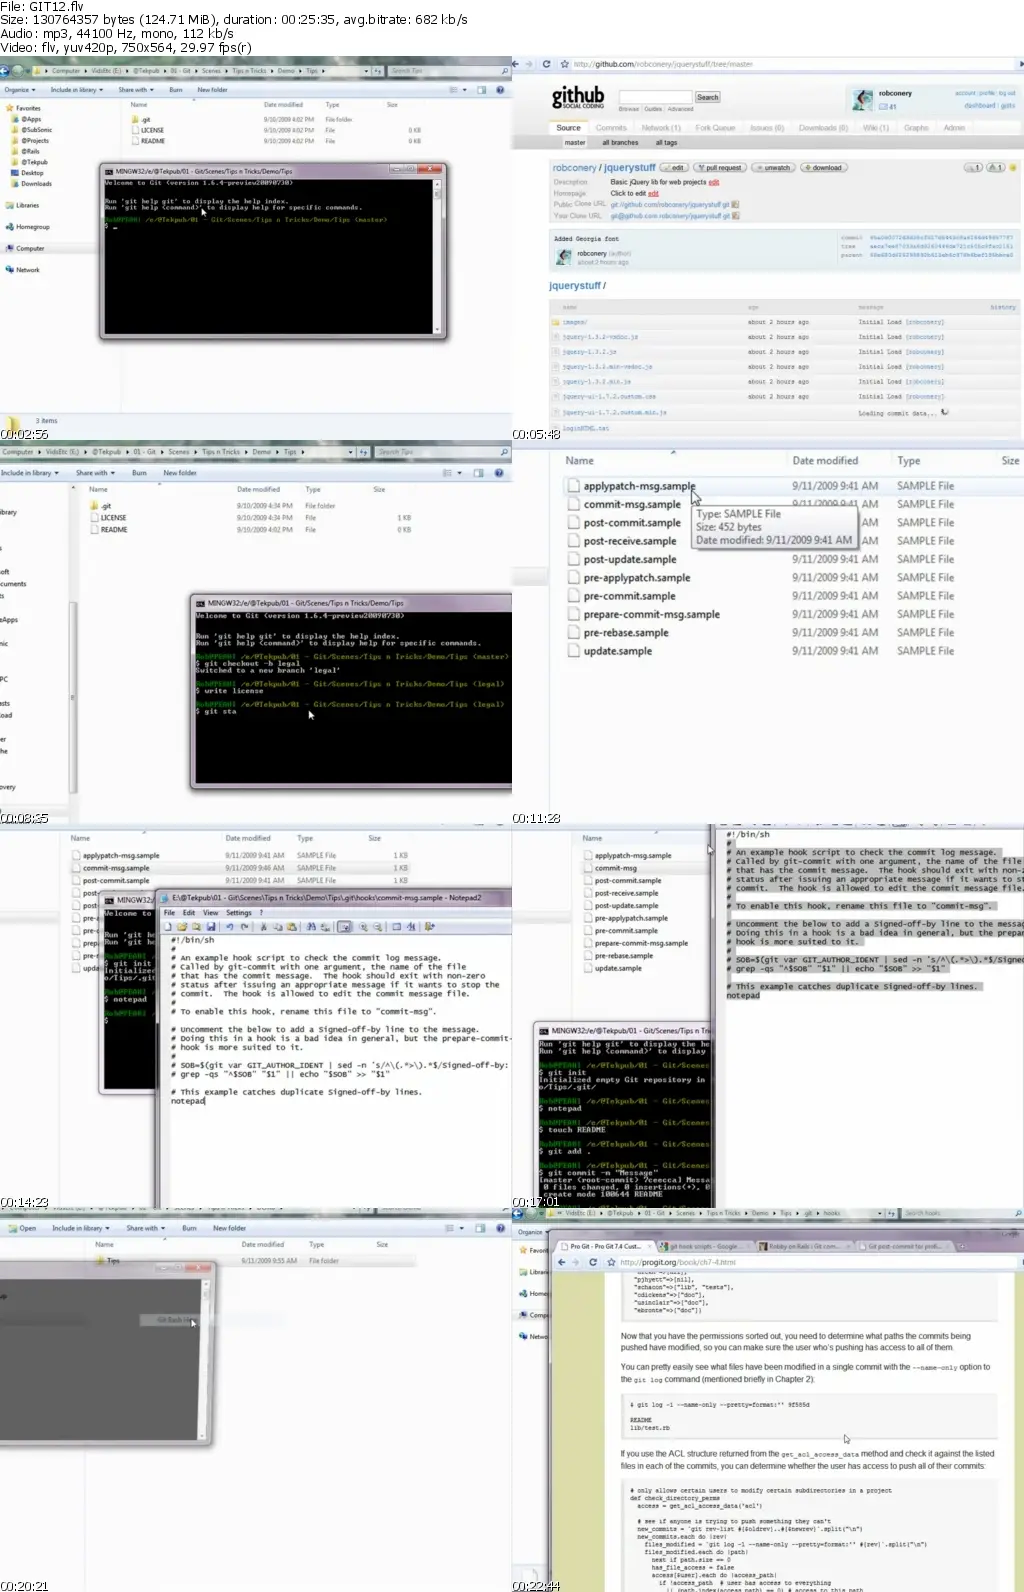Open the View menu in Notepad2
Viewport: 1024px width, 1592px height.
click(x=211, y=913)
